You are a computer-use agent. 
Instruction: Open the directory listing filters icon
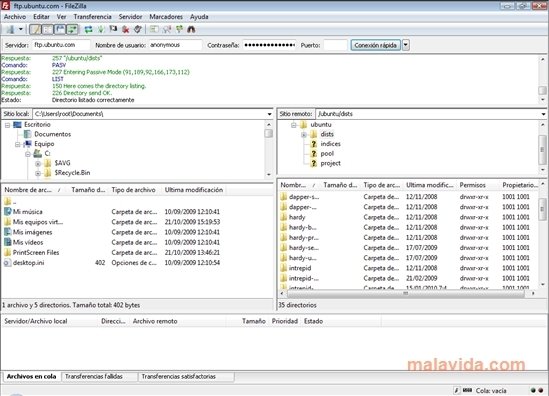154,29
